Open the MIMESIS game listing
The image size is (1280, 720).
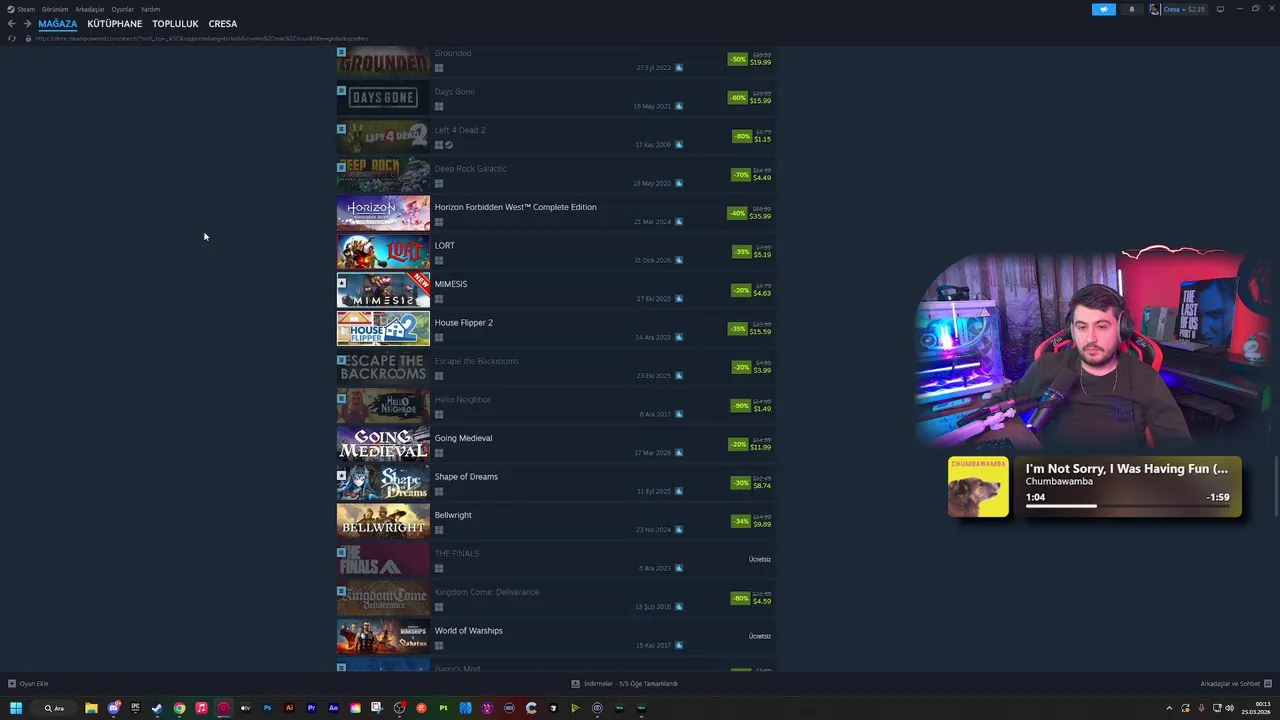click(x=556, y=290)
